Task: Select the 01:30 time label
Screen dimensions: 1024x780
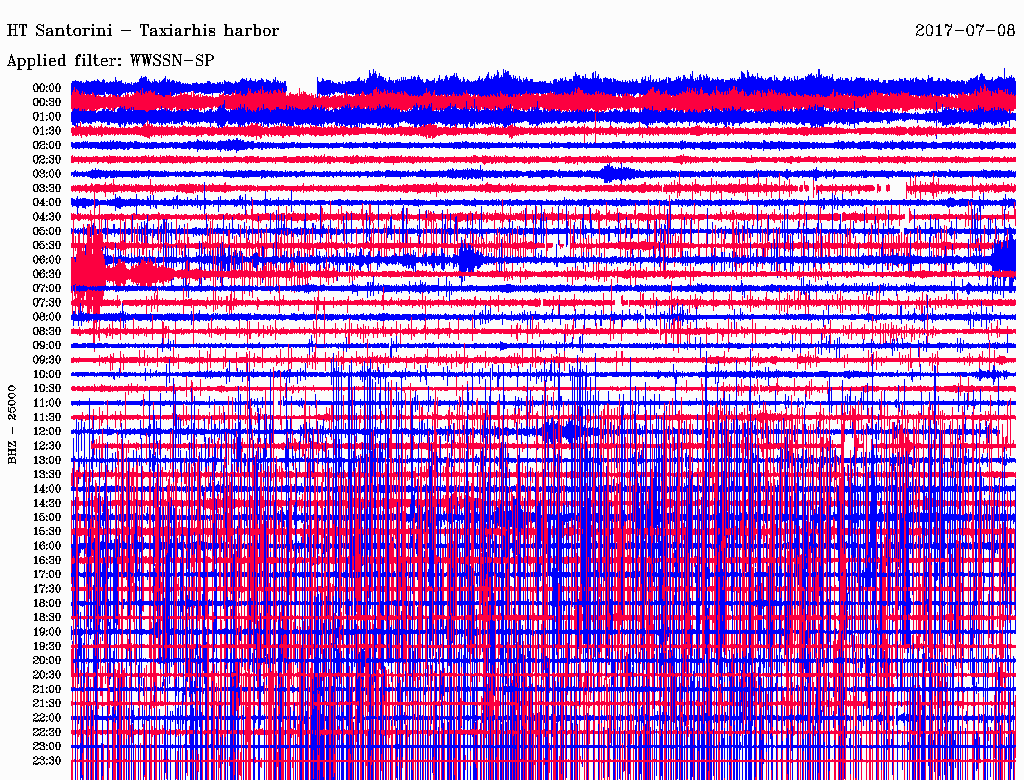Action: [47, 131]
